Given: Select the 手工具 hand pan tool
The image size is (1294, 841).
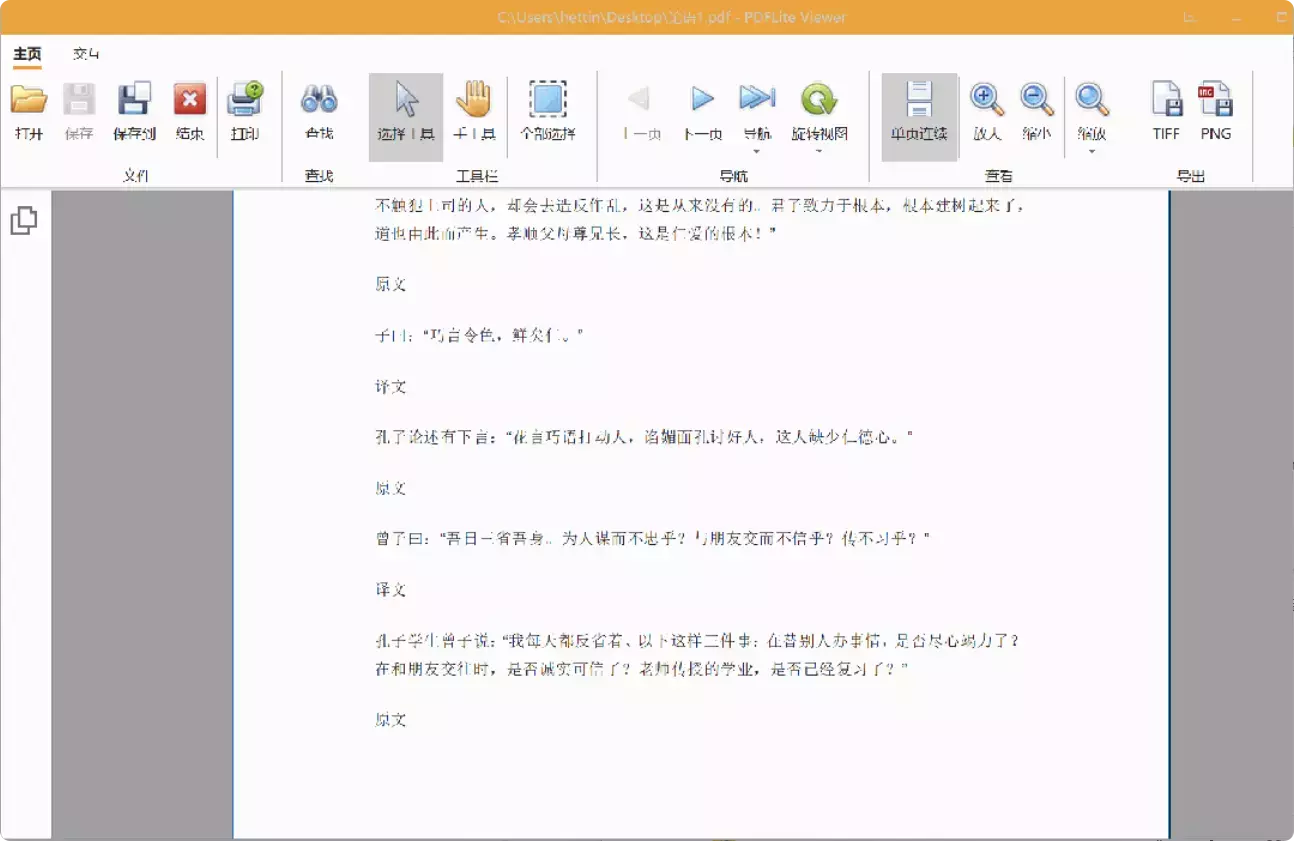Looking at the screenshot, I should tap(474, 110).
